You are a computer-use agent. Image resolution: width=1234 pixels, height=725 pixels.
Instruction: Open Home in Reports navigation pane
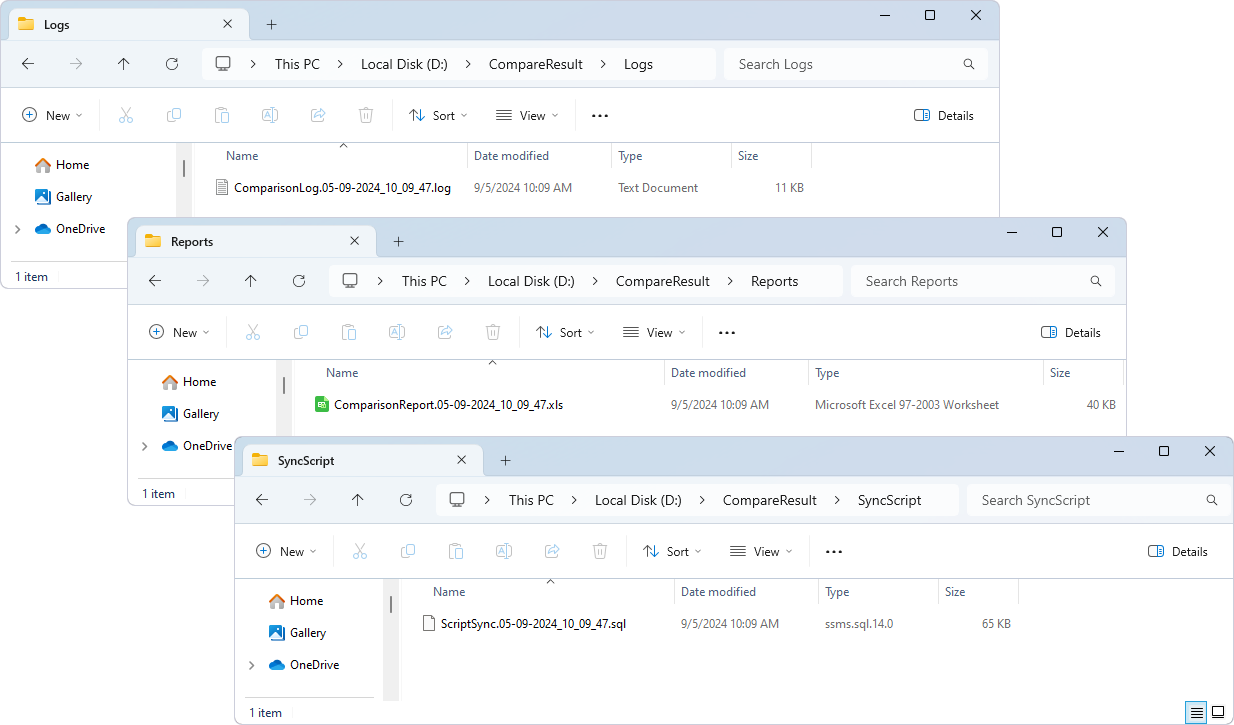coord(189,382)
